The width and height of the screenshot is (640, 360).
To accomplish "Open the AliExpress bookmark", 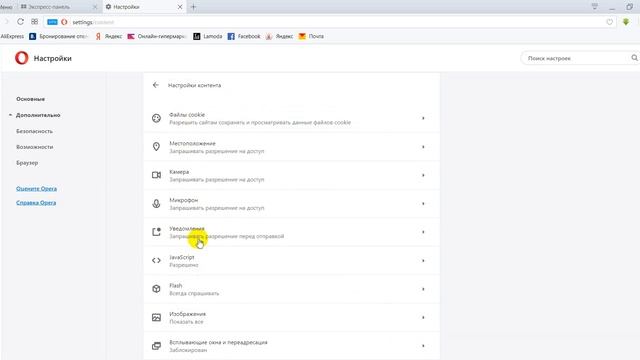I will coord(12,36).
